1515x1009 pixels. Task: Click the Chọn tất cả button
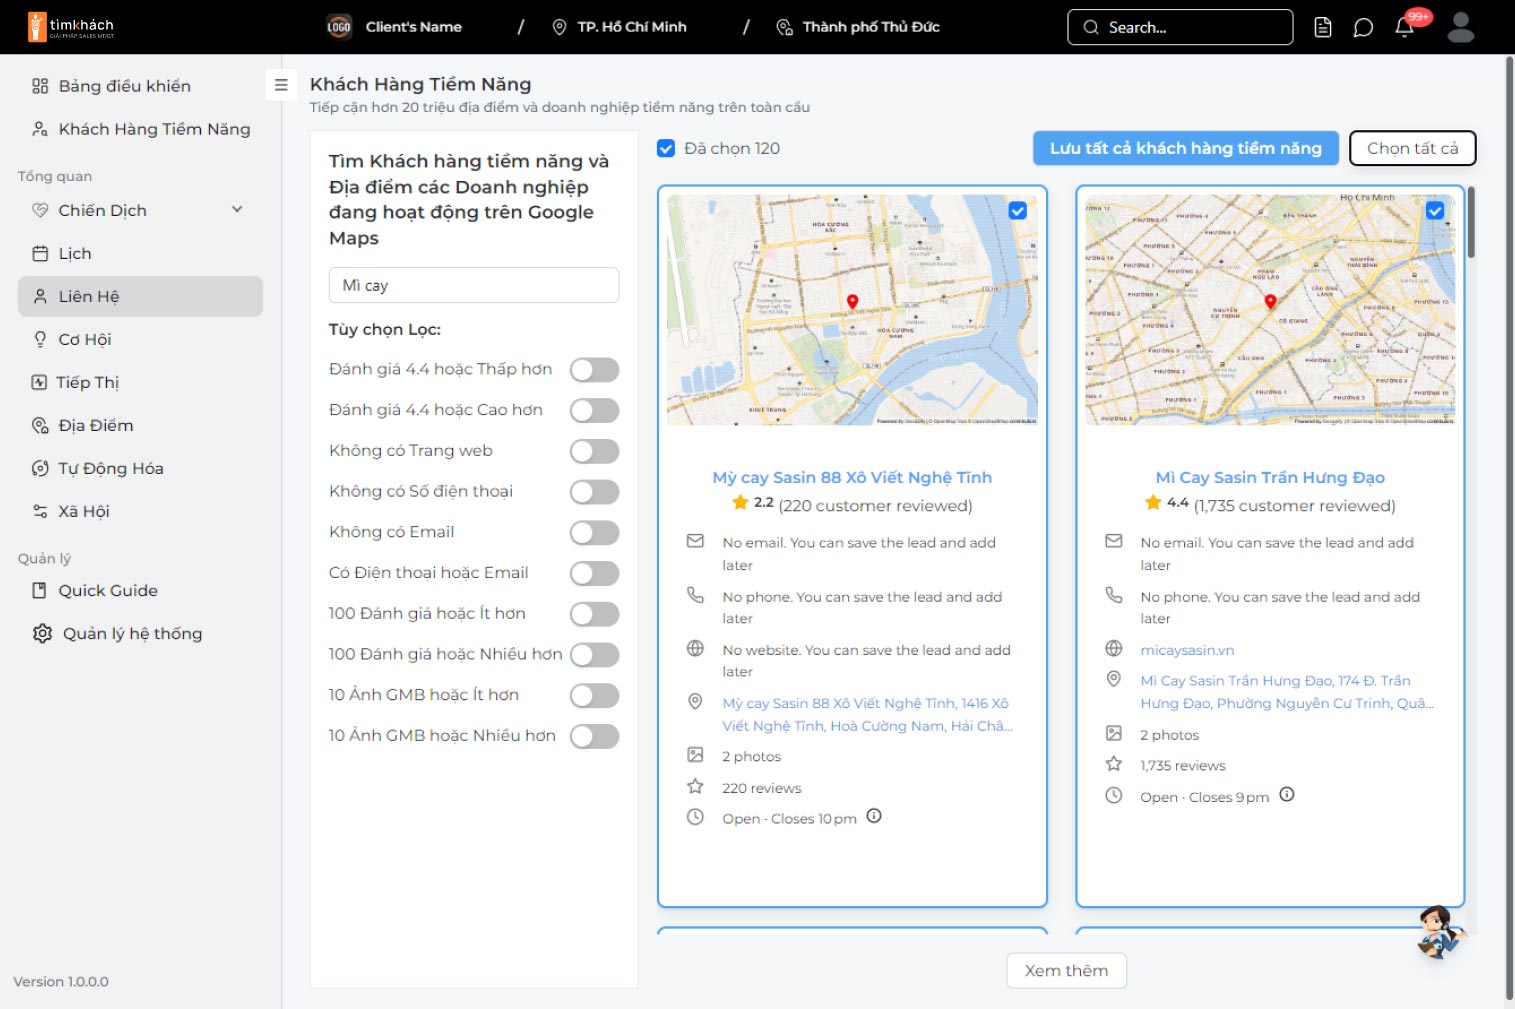click(1412, 148)
